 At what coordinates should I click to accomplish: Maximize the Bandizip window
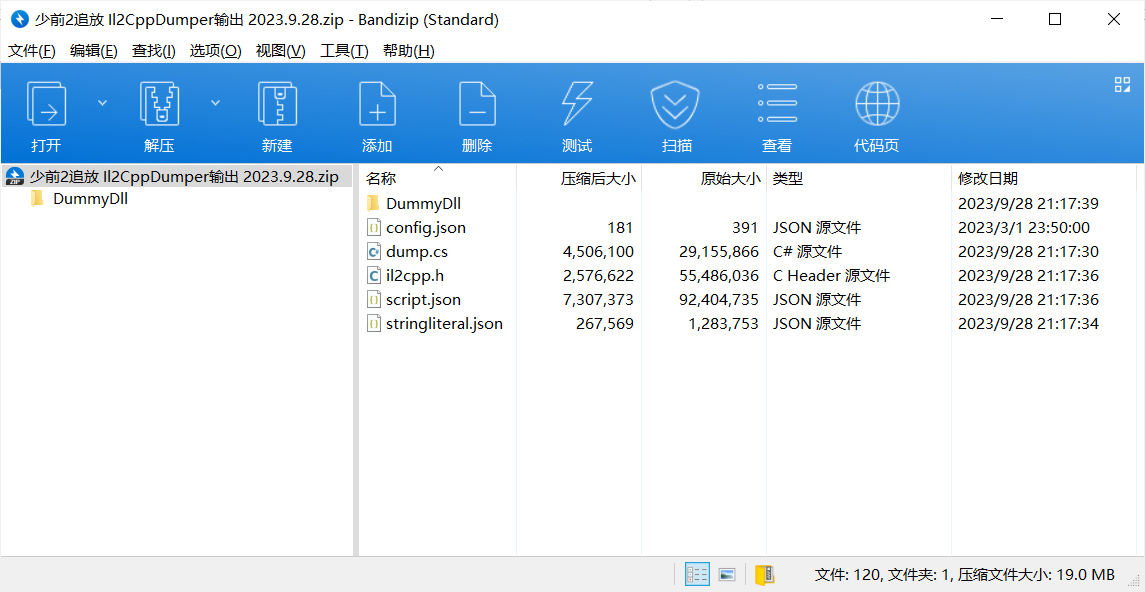click(x=1054, y=20)
